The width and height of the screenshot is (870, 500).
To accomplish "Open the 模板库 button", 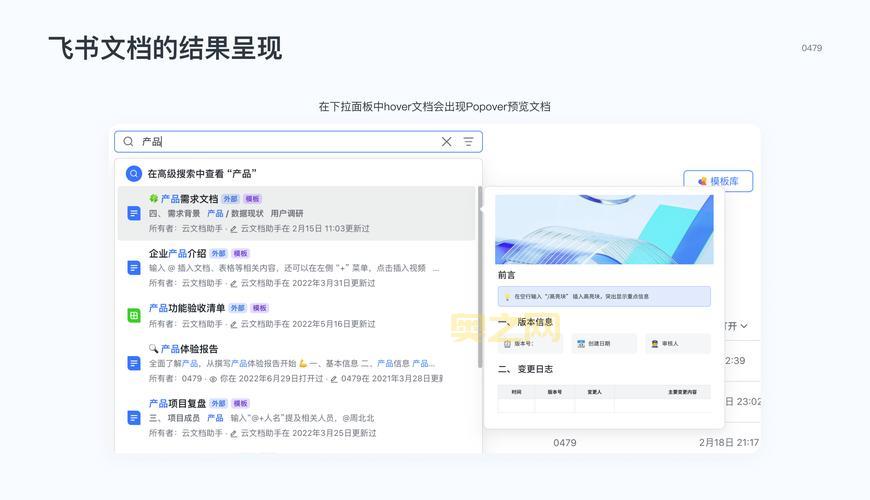I will [718, 181].
